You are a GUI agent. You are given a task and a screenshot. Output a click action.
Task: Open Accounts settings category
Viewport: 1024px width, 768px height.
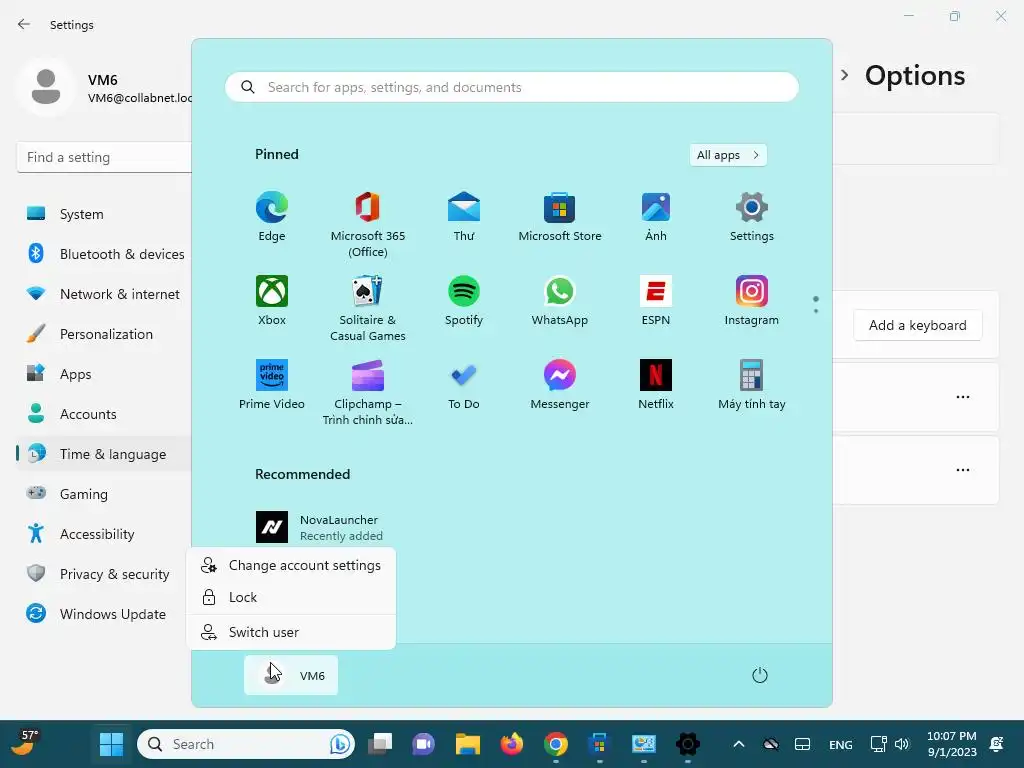pyautogui.click(x=104, y=414)
